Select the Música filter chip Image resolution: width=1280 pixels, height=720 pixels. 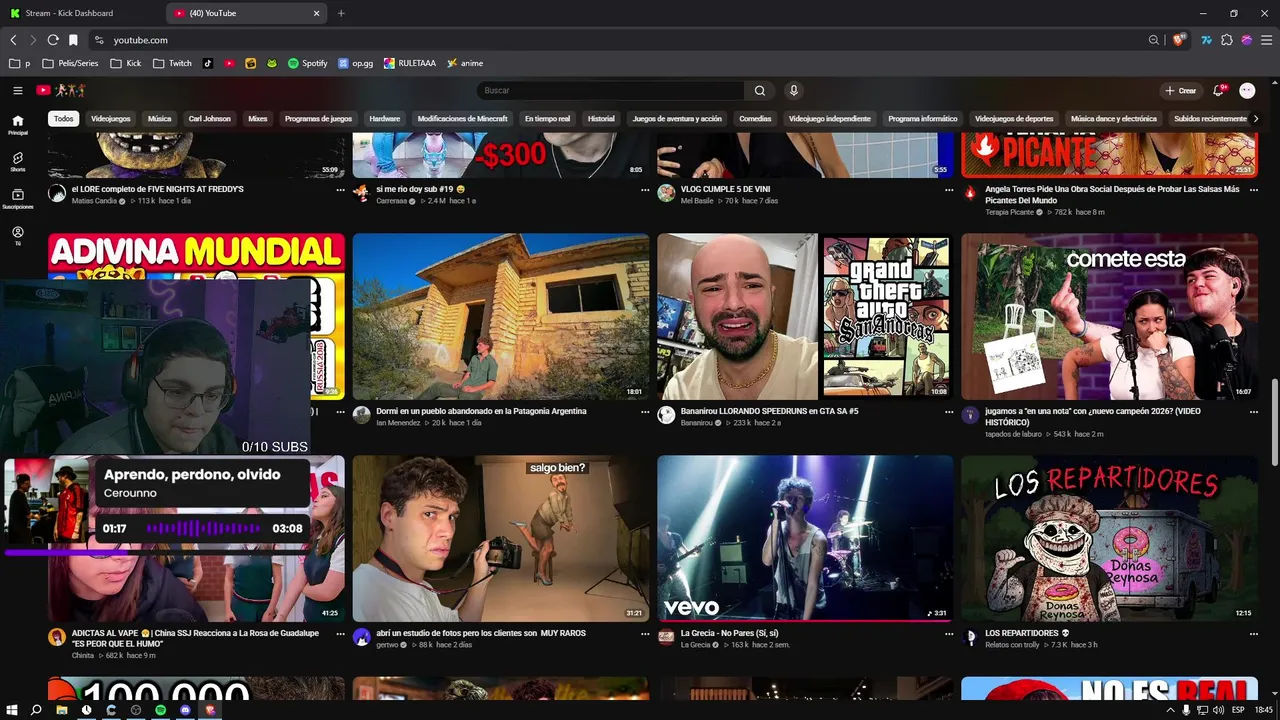click(x=160, y=118)
